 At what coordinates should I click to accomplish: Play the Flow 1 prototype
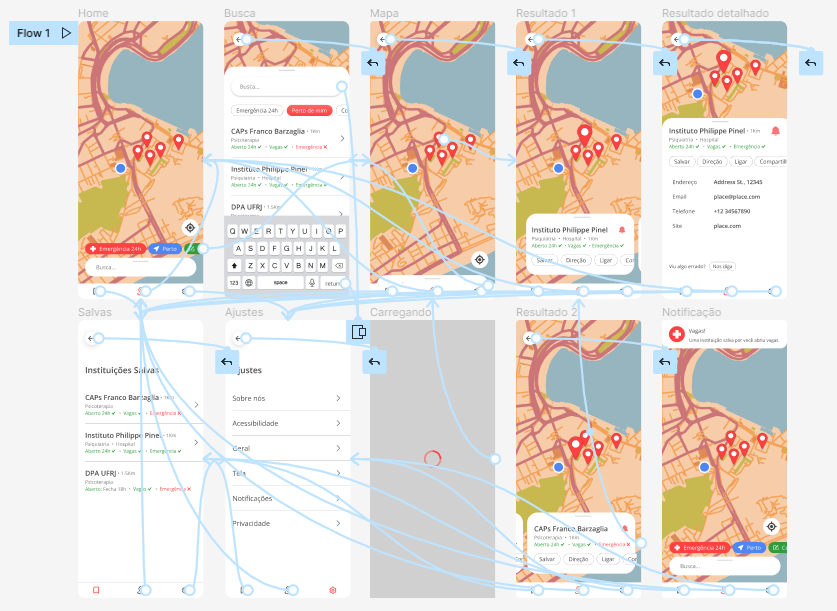[x=66, y=33]
